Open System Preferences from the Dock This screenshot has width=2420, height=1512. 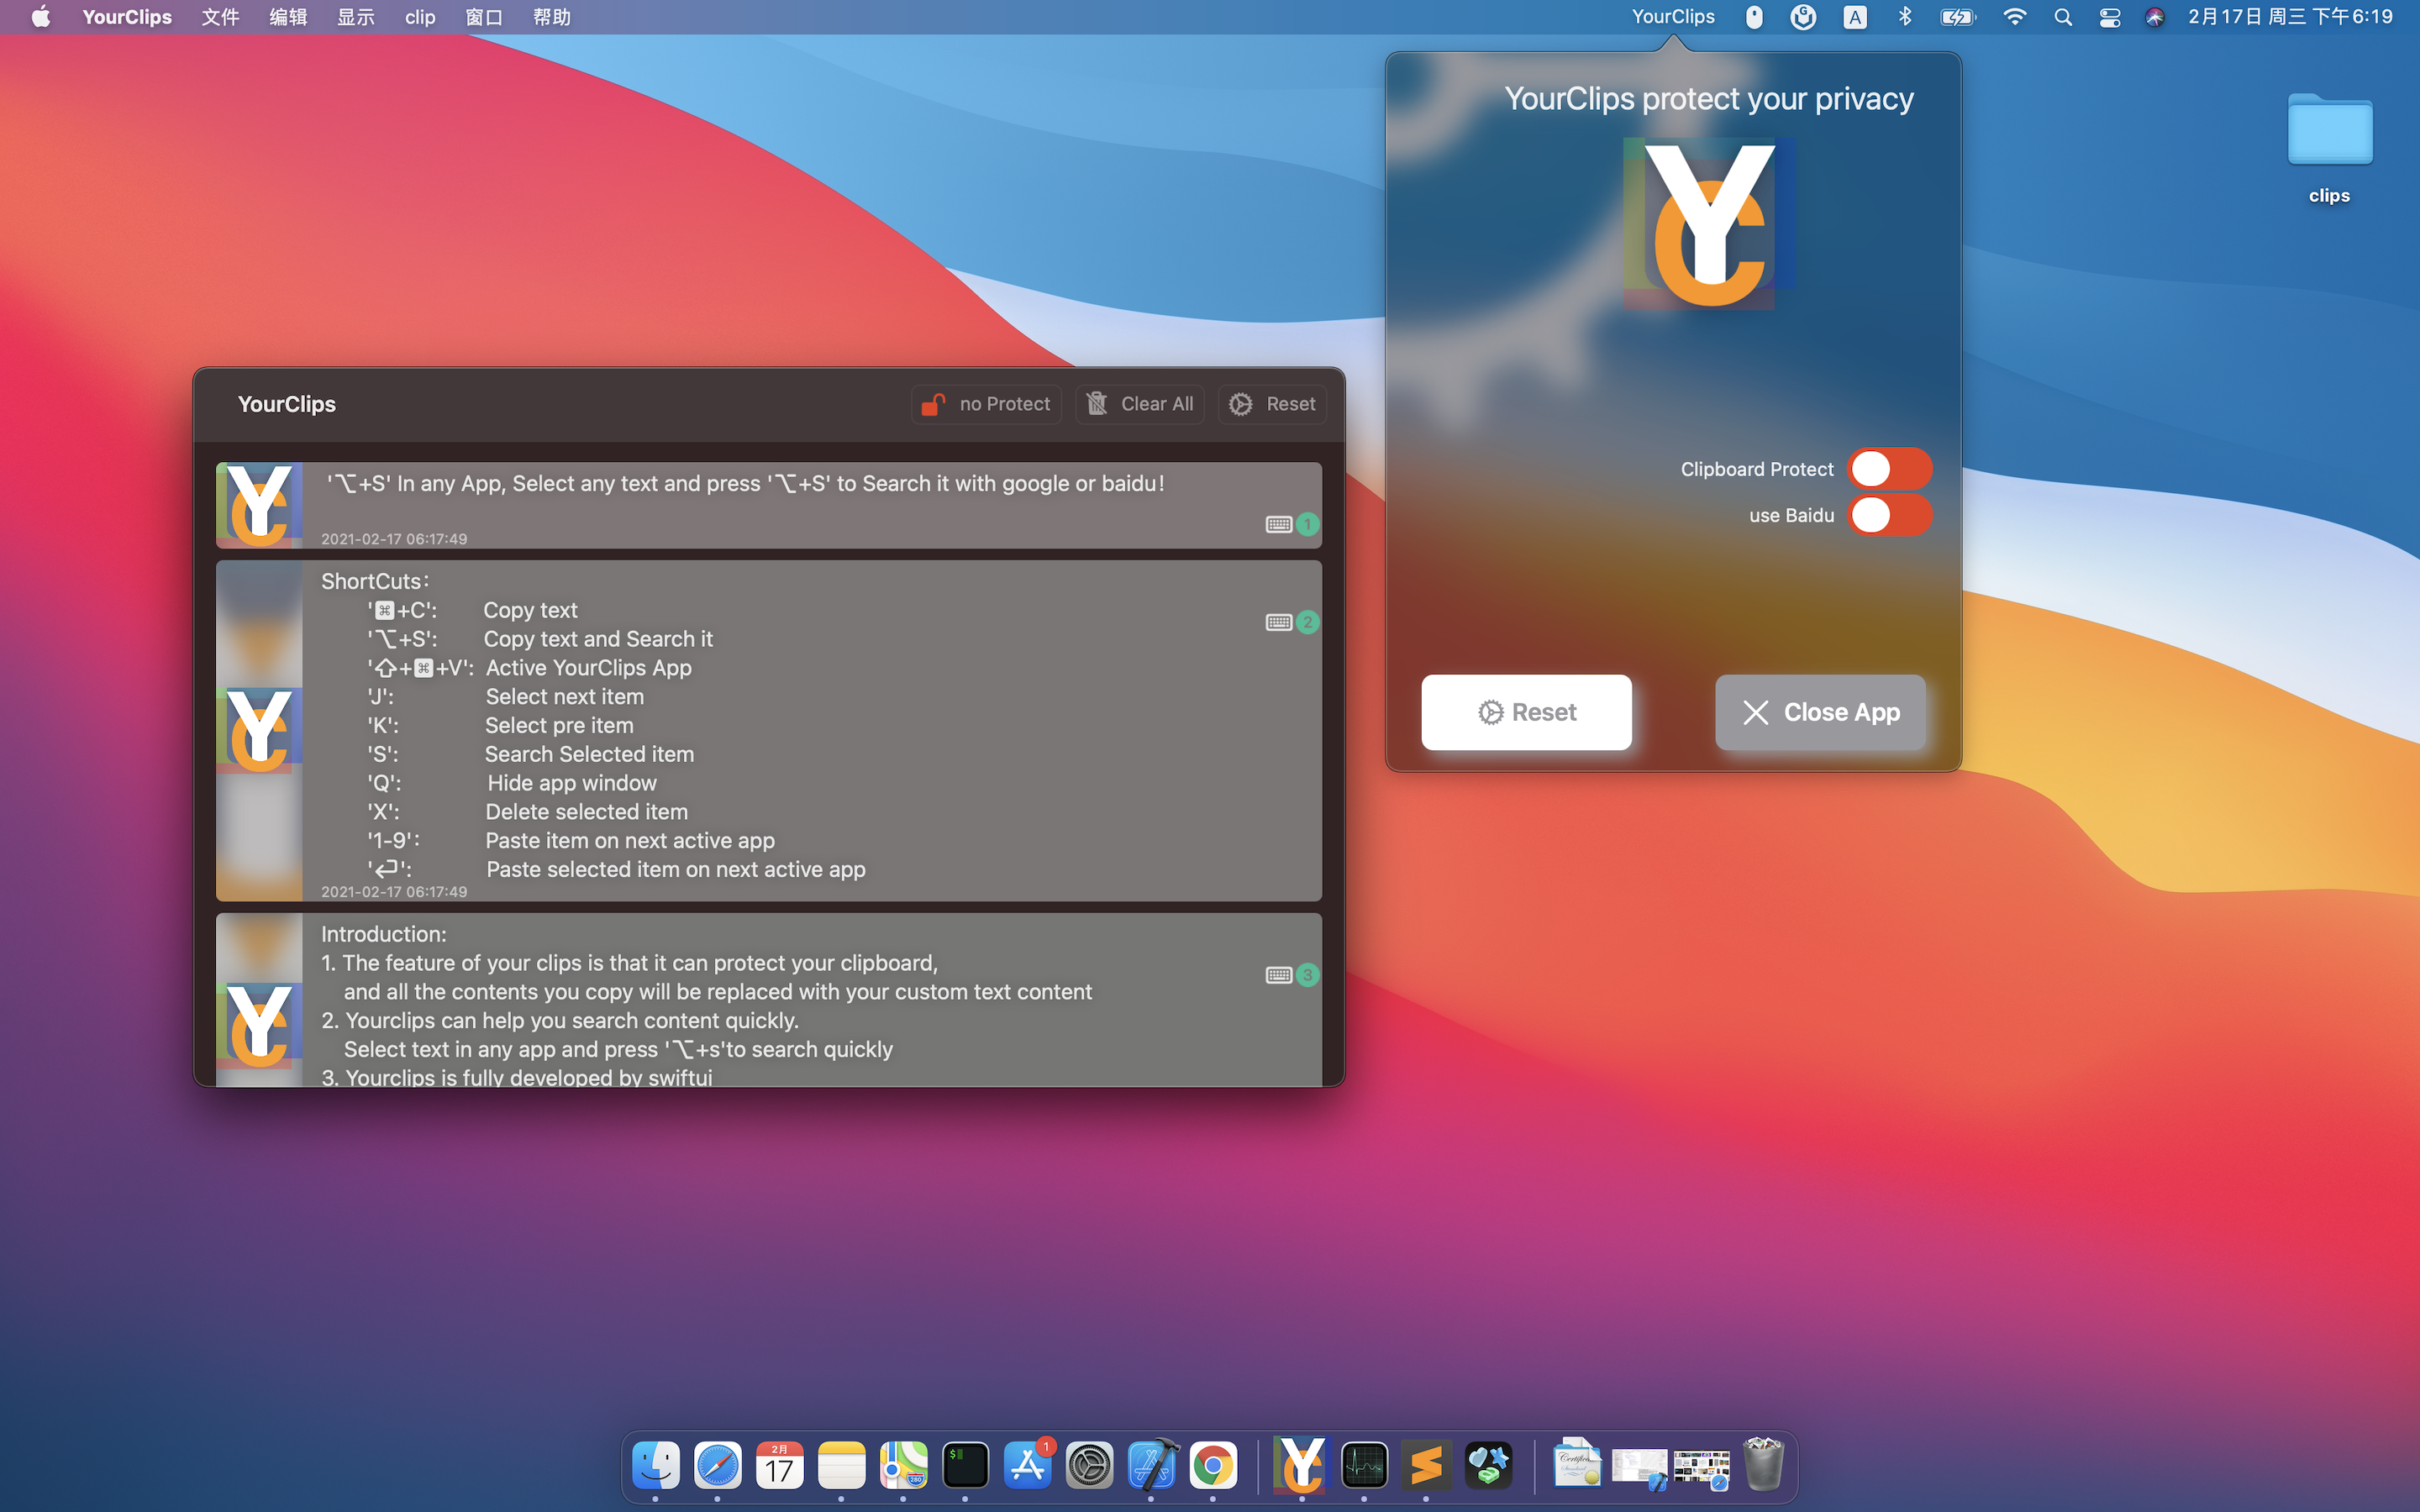1089,1466
